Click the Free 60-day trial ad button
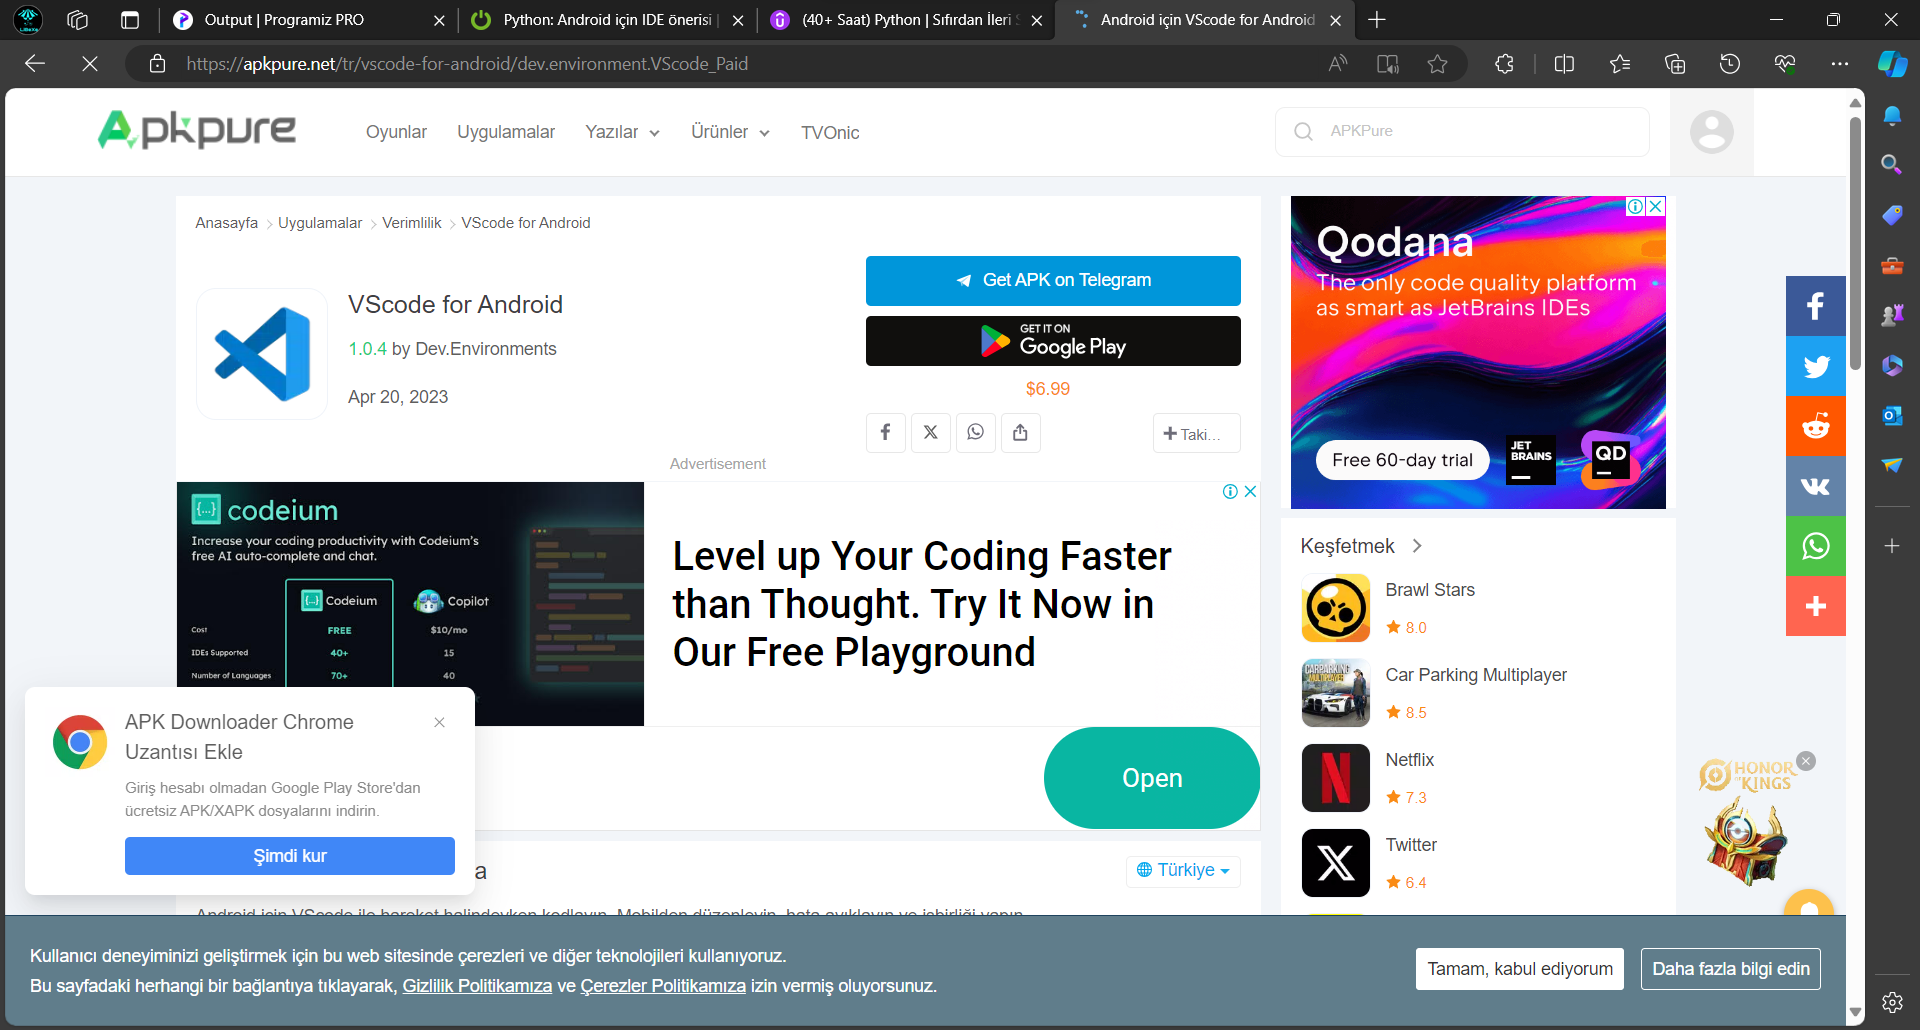Image resolution: width=1920 pixels, height=1030 pixels. (1402, 460)
